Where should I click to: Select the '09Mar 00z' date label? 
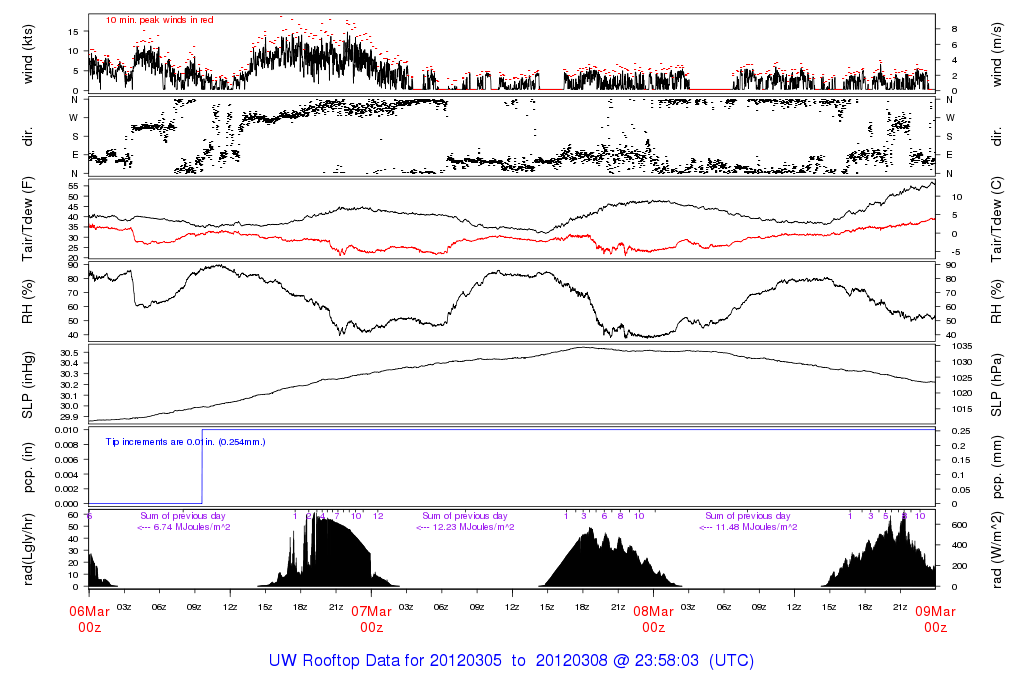935,619
